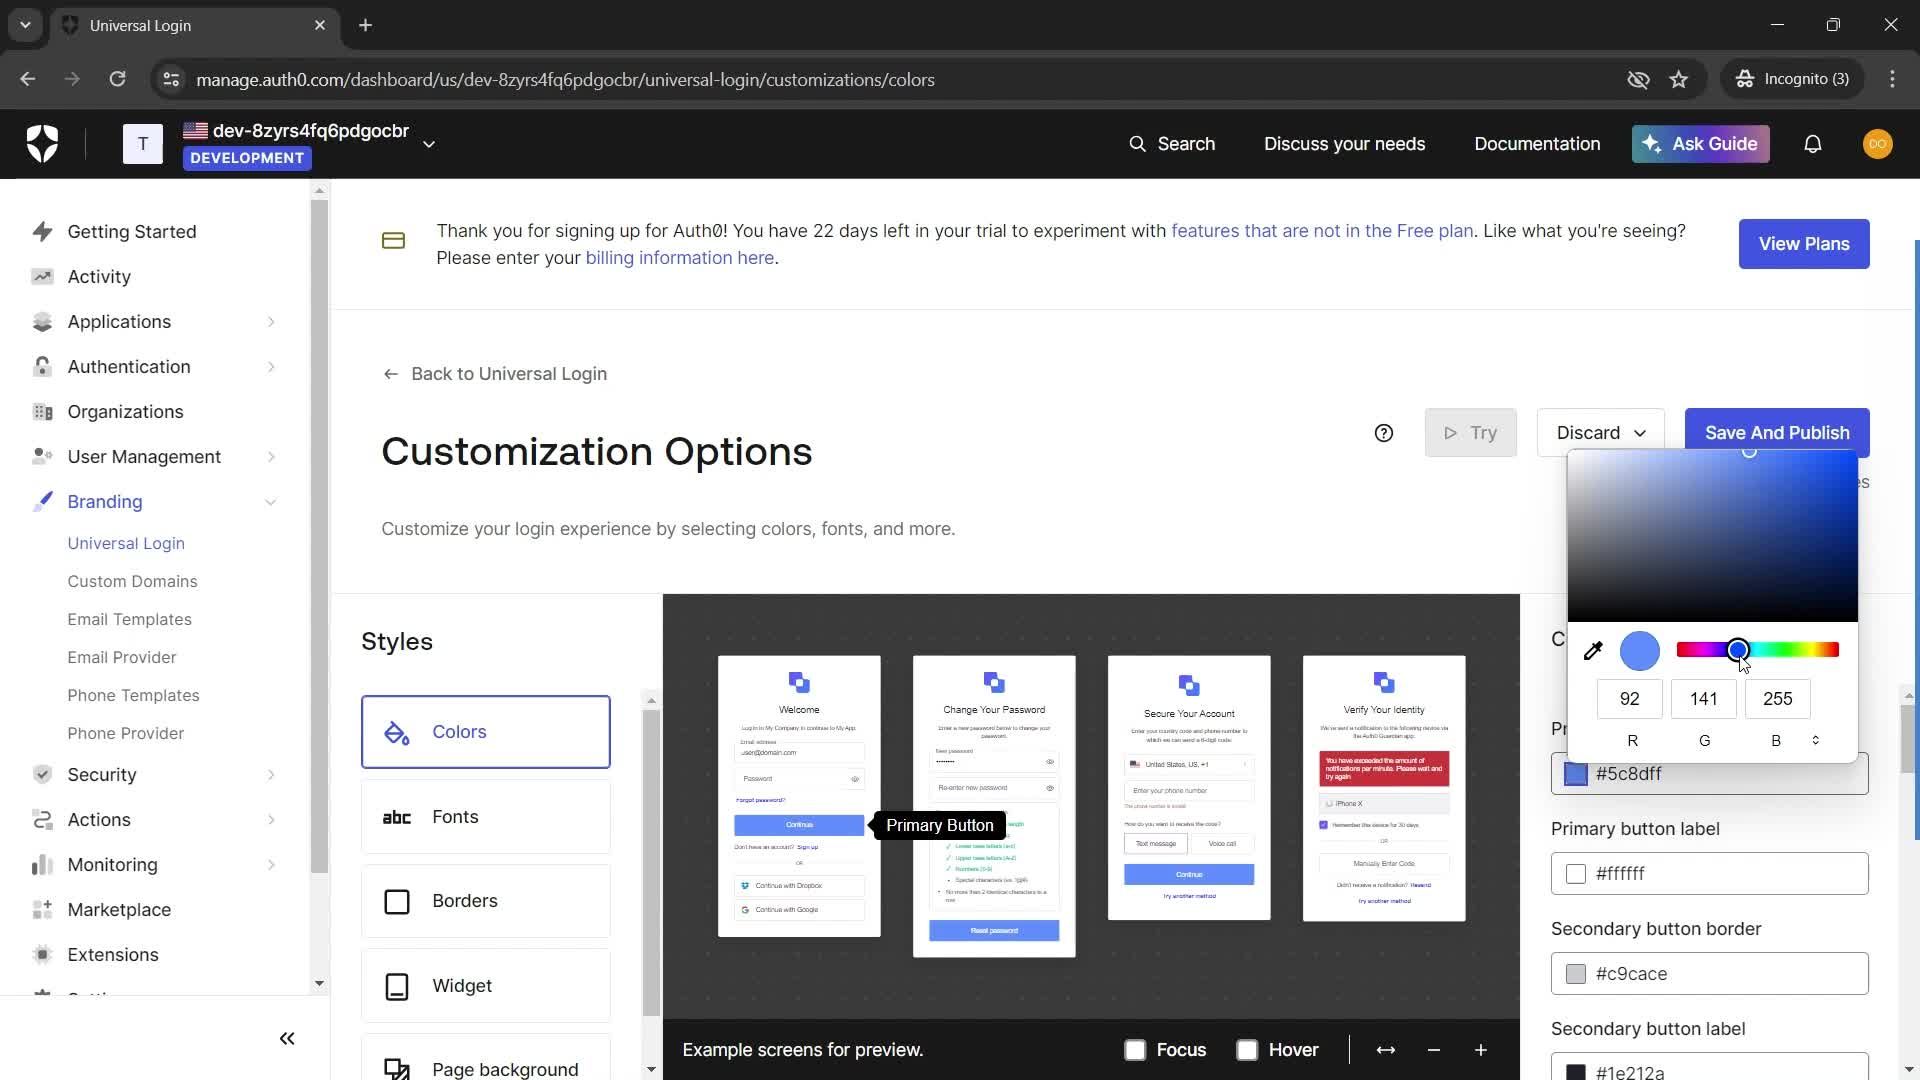The image size is (1920, 1080).
Task: Click the primary button color swatch
Action: click(1576, 775)
